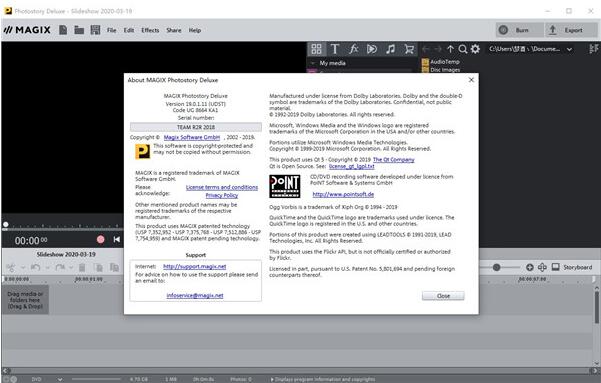Open the http://support.magix.net link
The image size is (601, 383).
[x=195, y=266]
